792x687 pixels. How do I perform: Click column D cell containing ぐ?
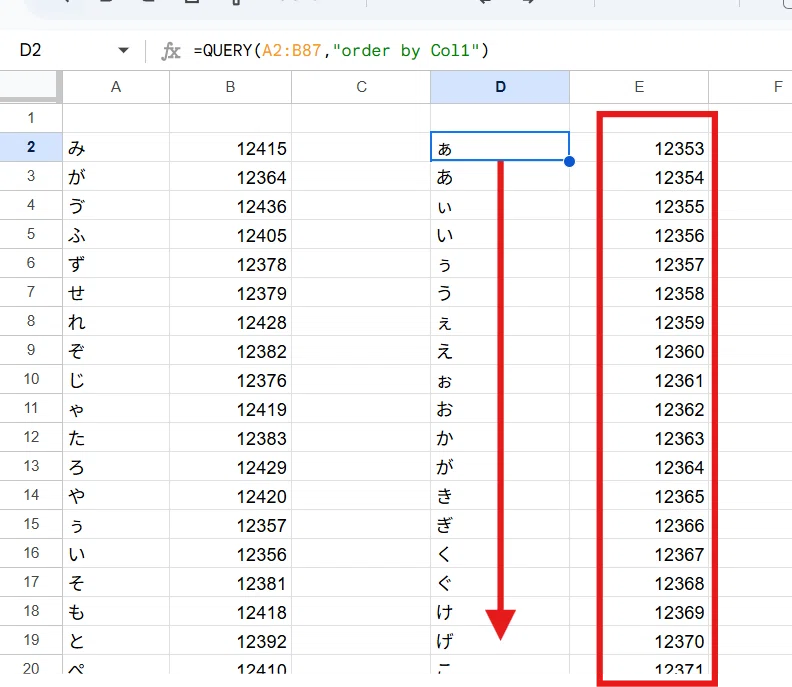500,582
